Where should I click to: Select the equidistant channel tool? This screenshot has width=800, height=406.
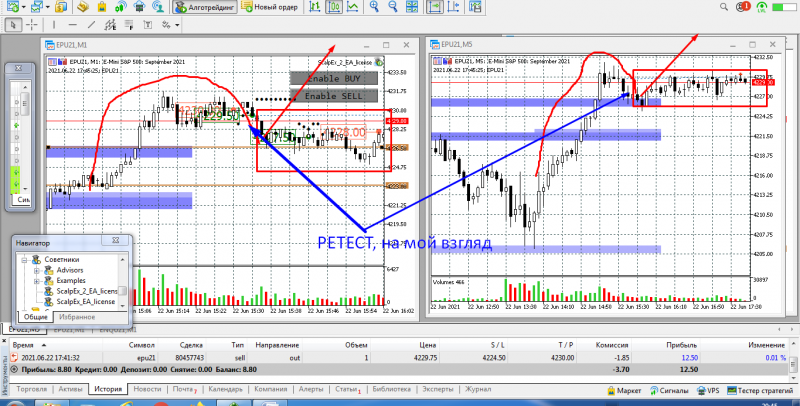(x=110, y=24)
